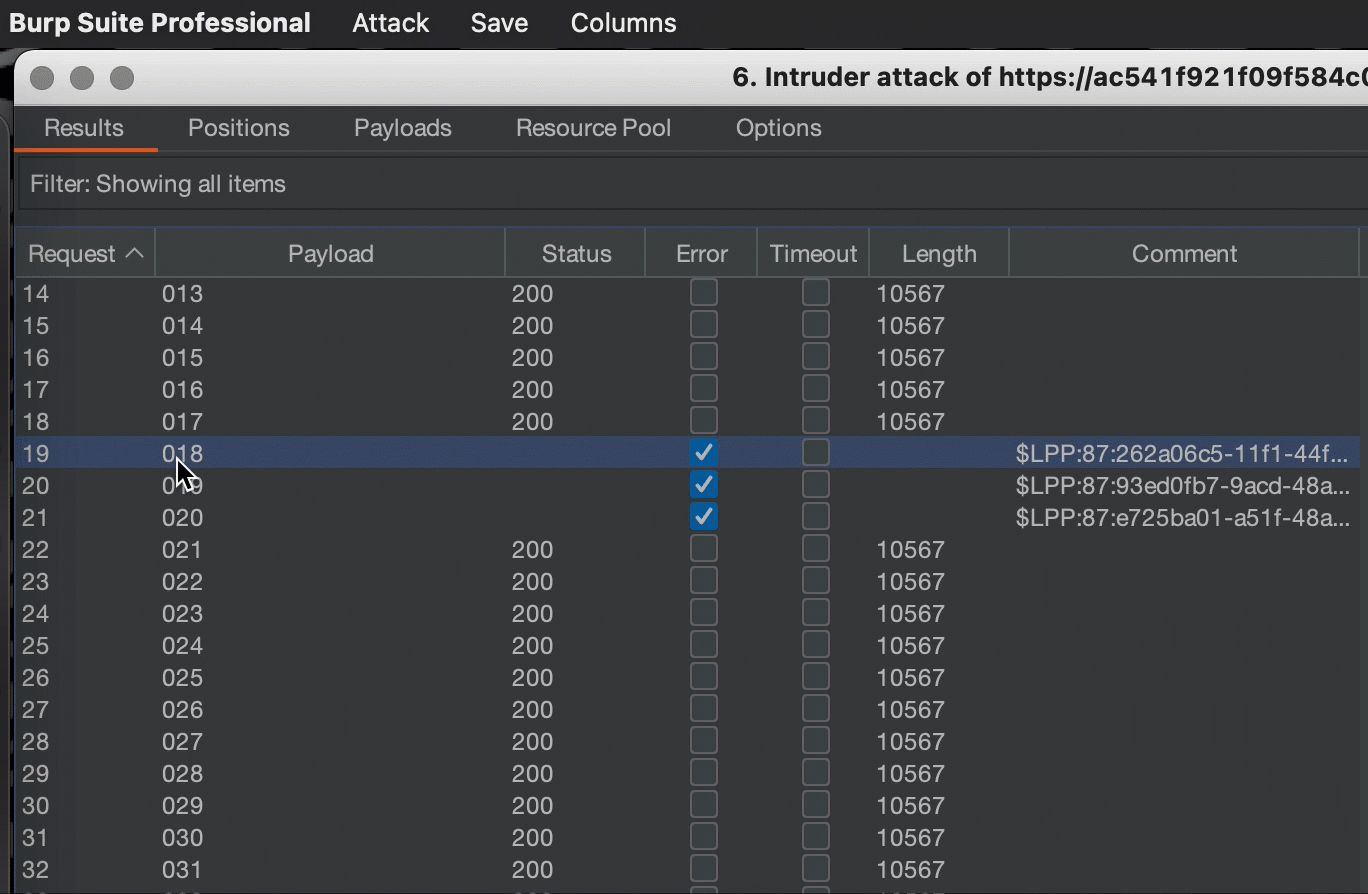1368x894 pixels.
Task: Toggle Error checkbox for request 22
Action: pyautogui.click(x=704, y=549)
